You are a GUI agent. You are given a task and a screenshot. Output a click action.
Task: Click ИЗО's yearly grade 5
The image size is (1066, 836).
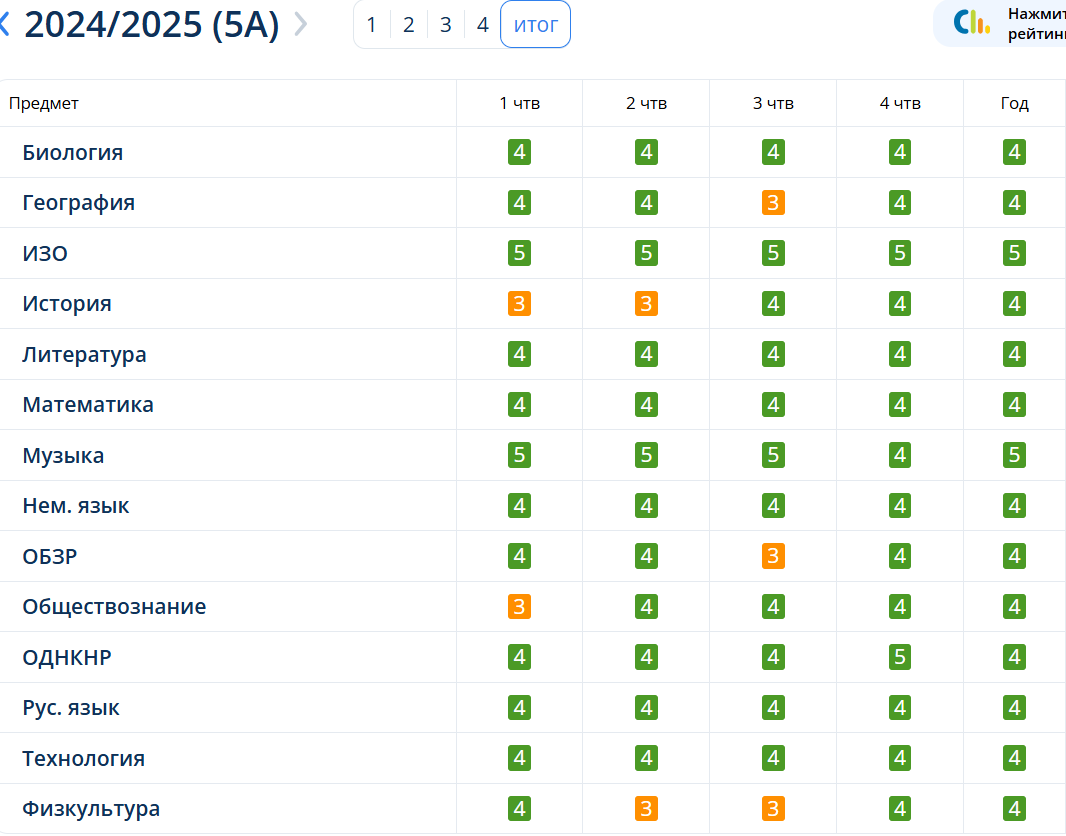click(1014, 253)
